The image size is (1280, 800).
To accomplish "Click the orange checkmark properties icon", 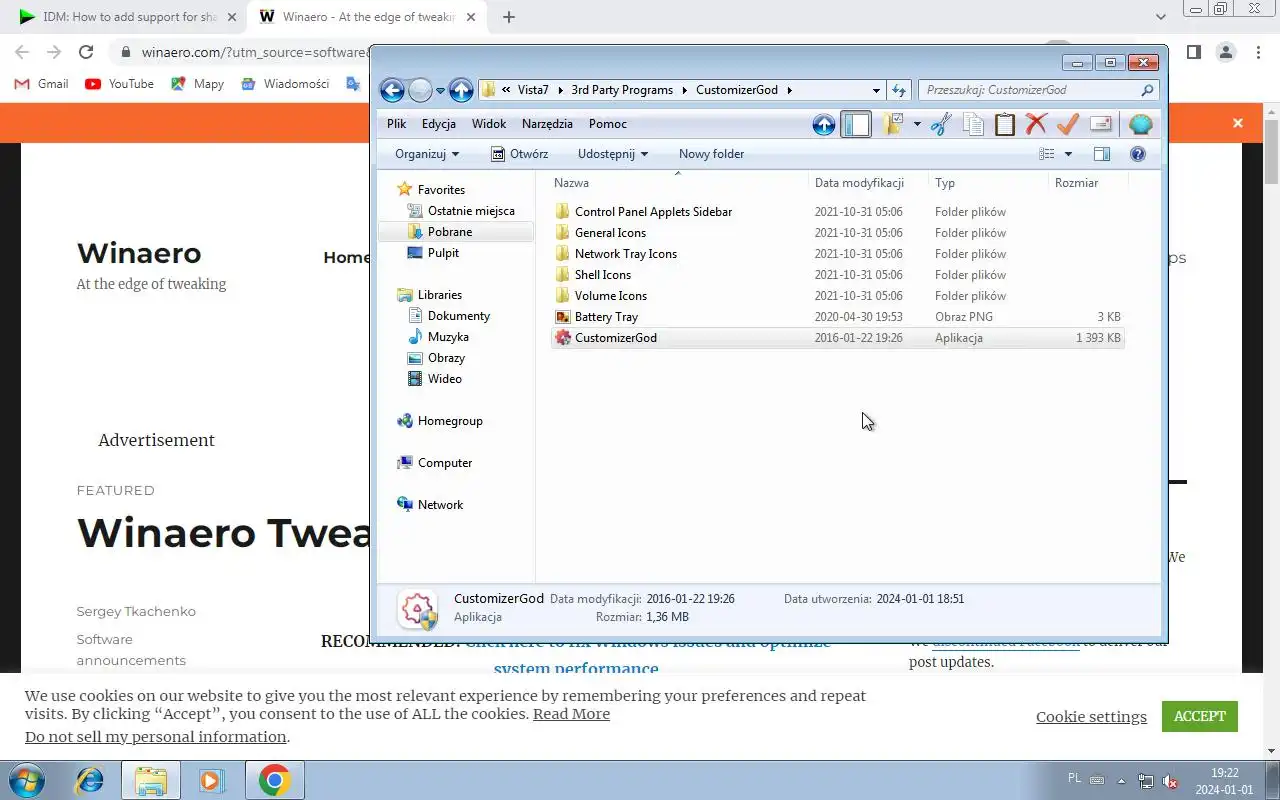I will [1068, 125].
